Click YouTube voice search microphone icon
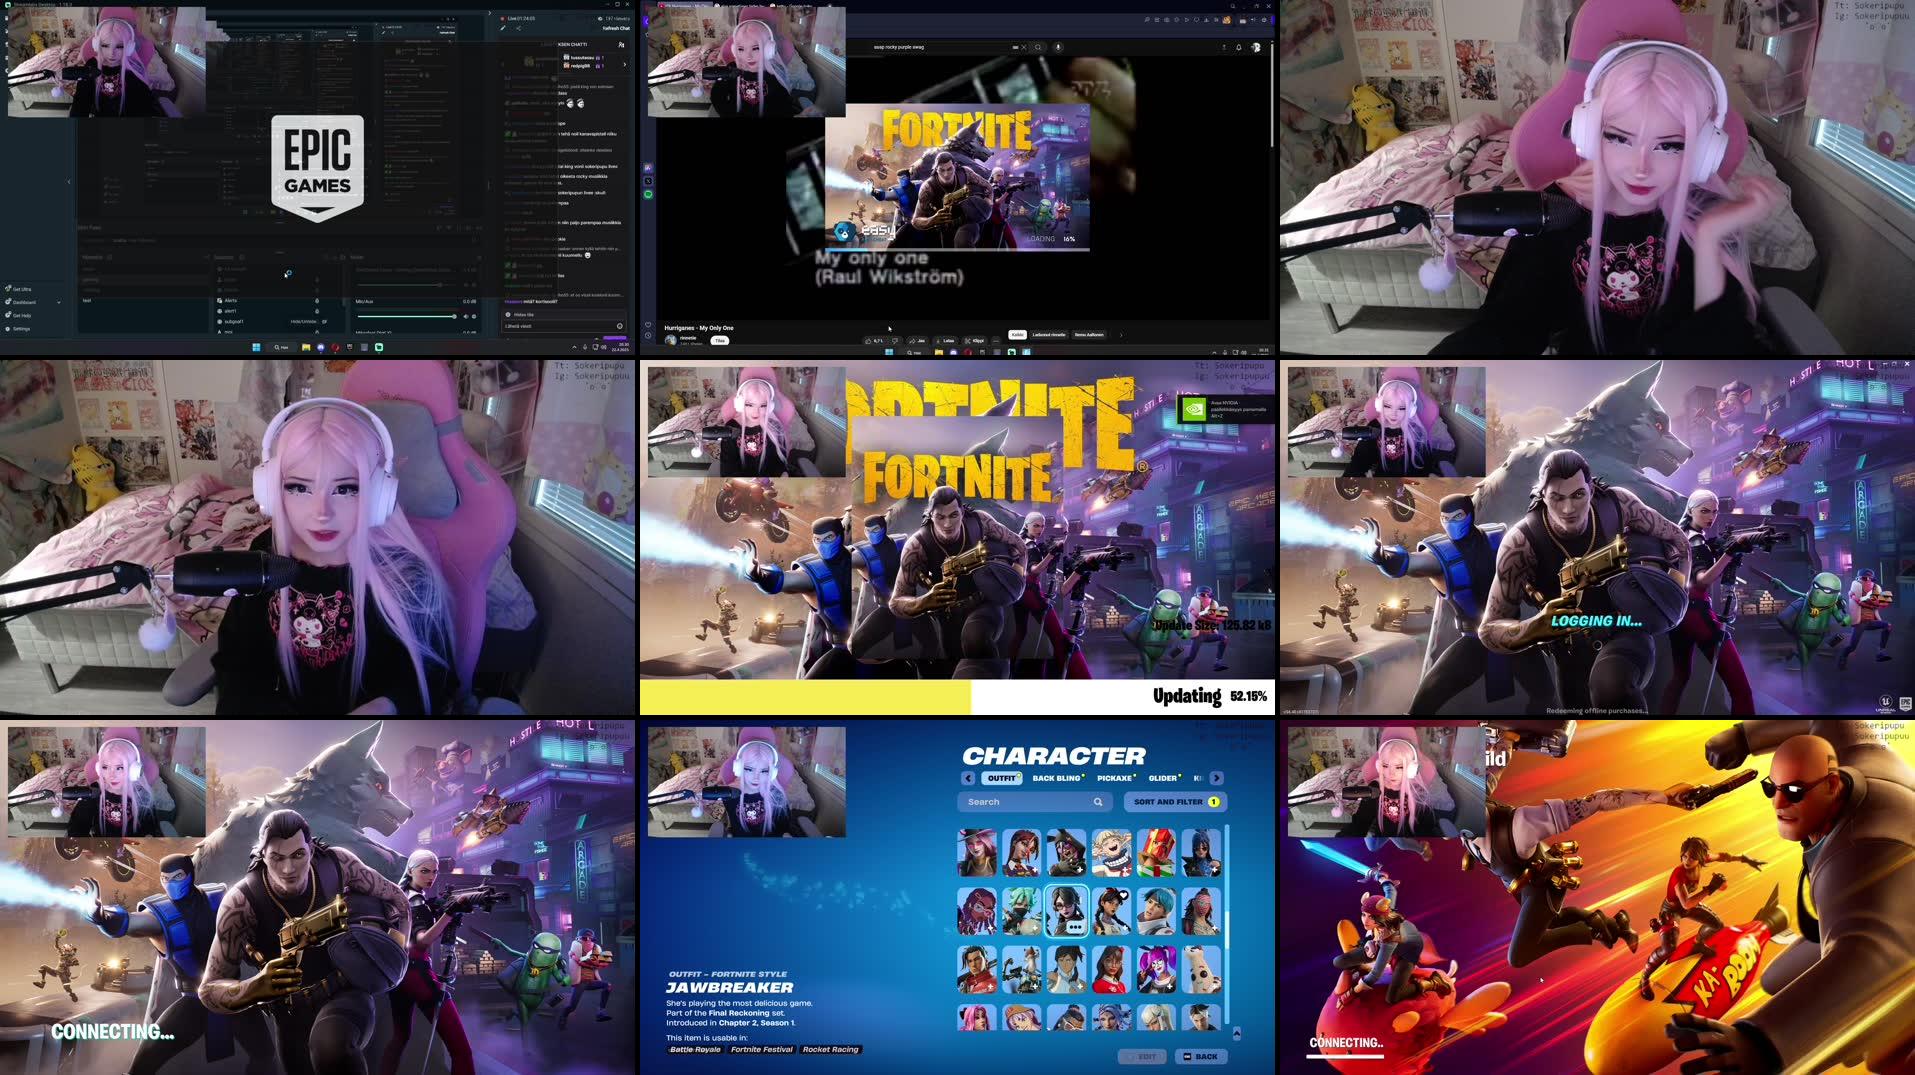This screenshot has height=1075, width=1915. pos(1058,47)
